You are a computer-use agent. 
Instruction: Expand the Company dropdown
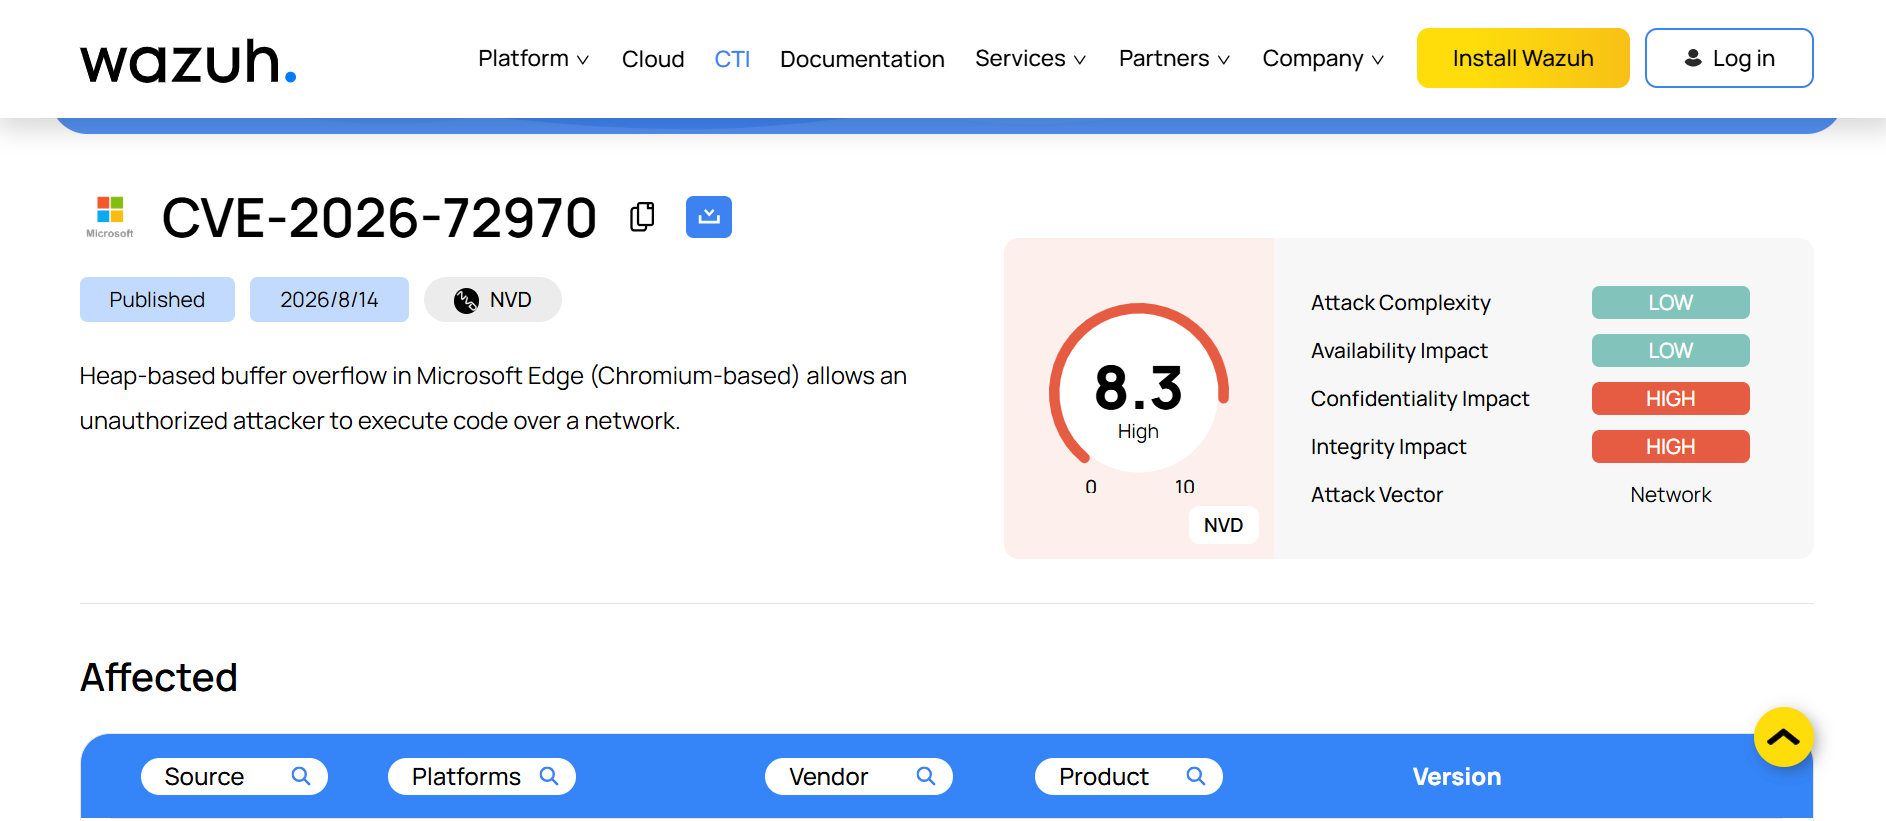tap(1323, 59)
